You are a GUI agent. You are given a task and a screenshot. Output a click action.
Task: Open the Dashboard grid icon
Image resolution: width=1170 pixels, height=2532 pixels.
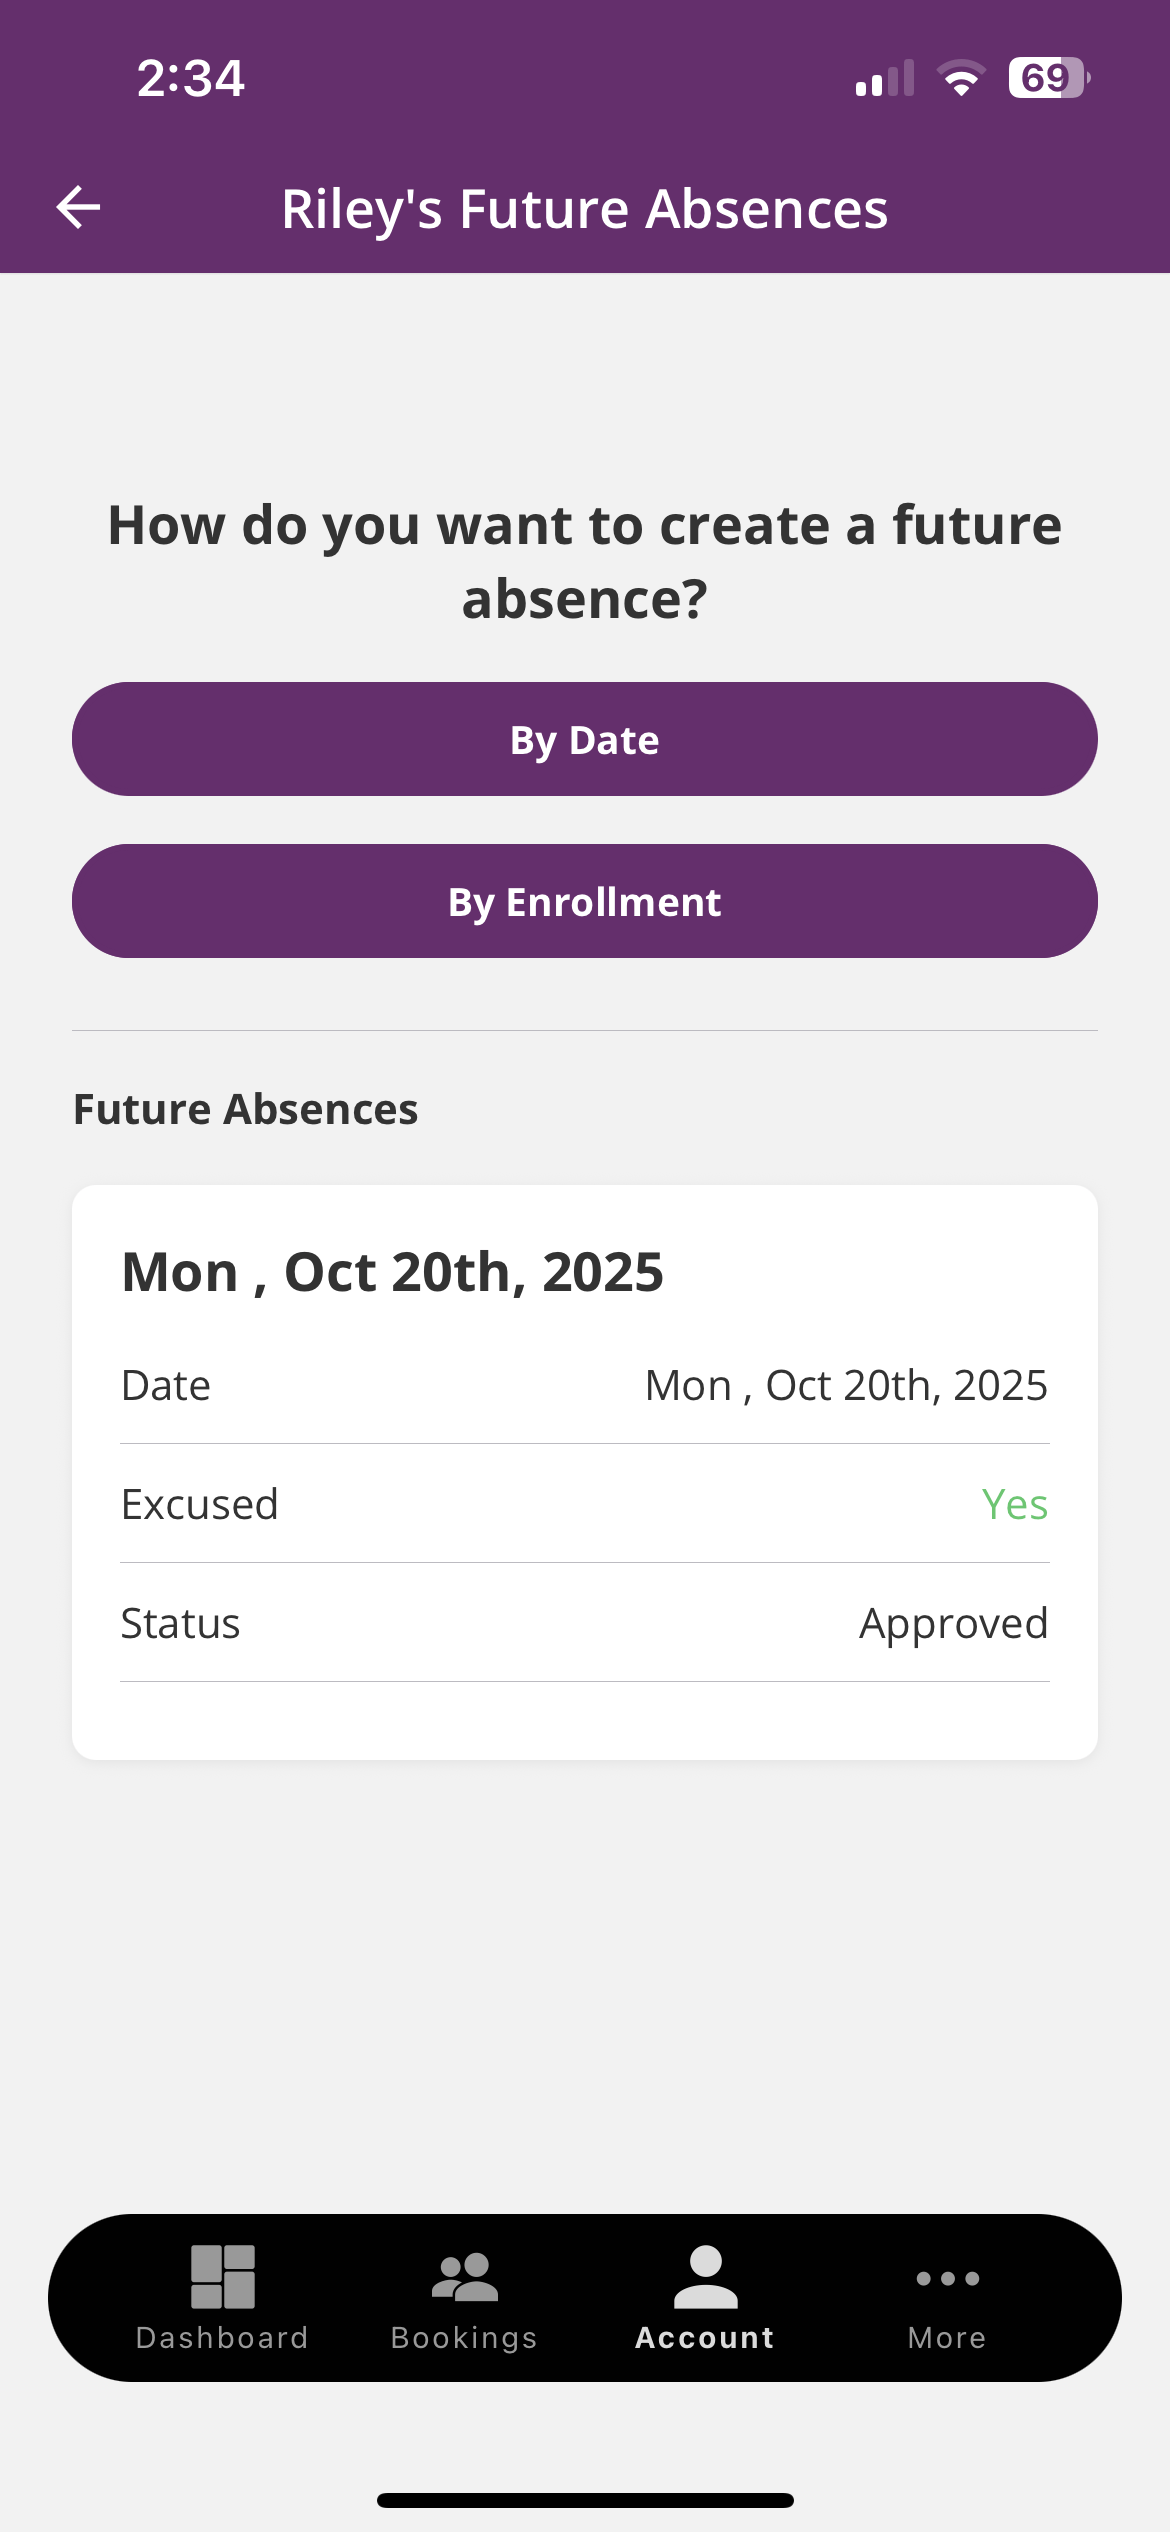click(222, 2277)
